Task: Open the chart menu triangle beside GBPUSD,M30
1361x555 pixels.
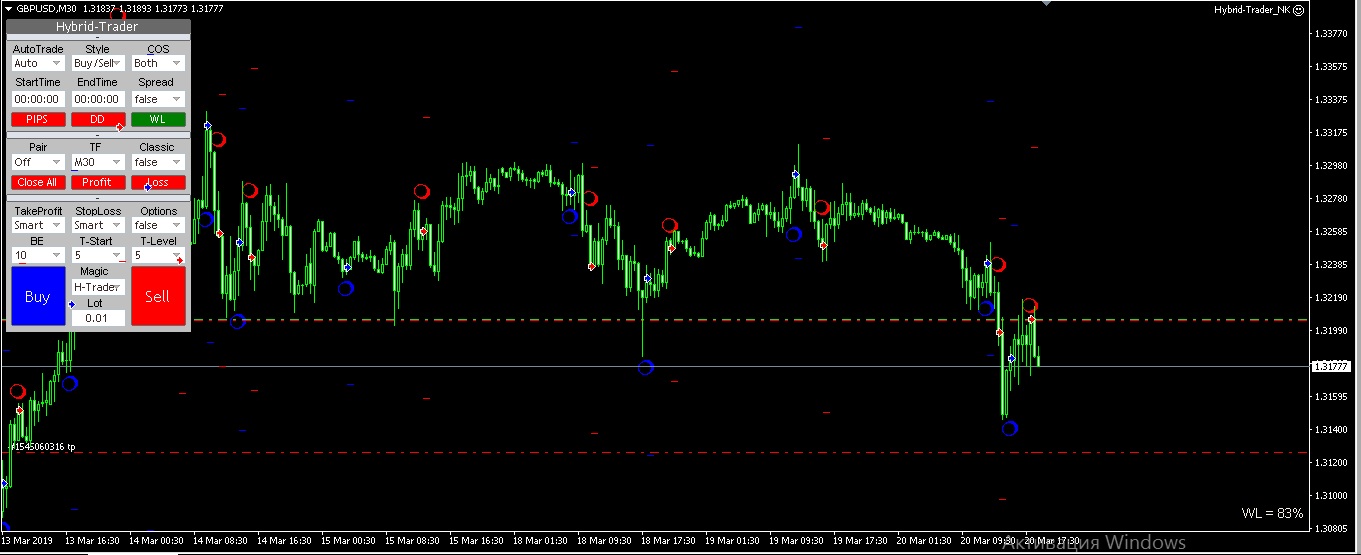Action: click(x=8, y=8)
